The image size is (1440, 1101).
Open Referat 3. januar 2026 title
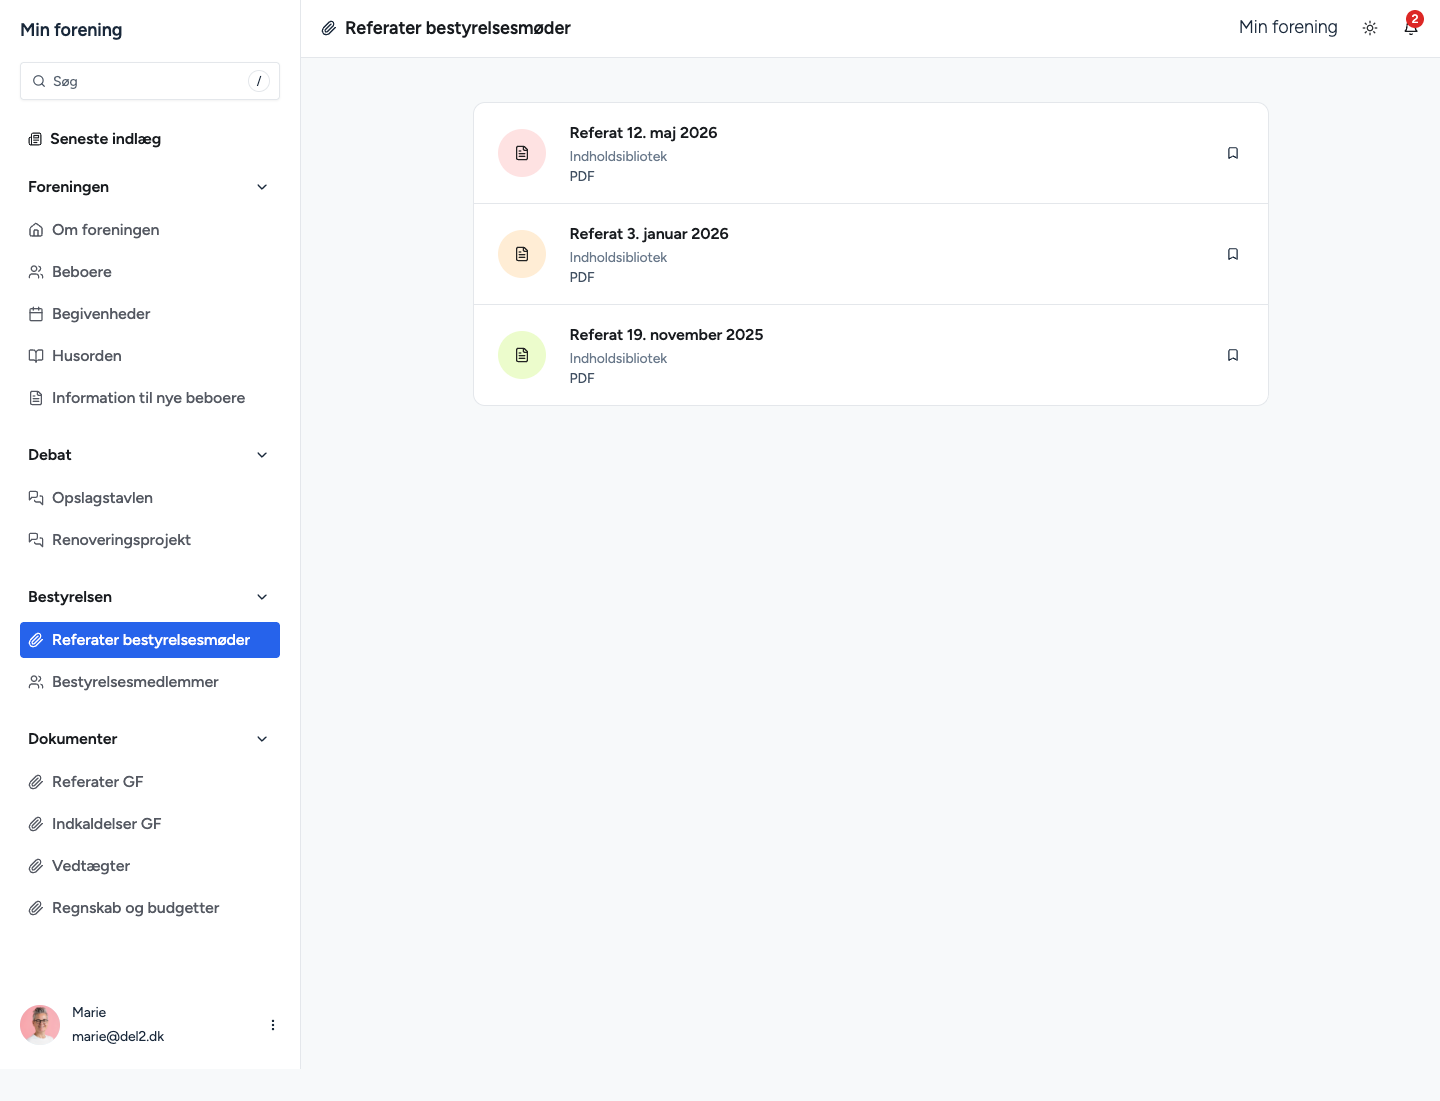[649, 234]
